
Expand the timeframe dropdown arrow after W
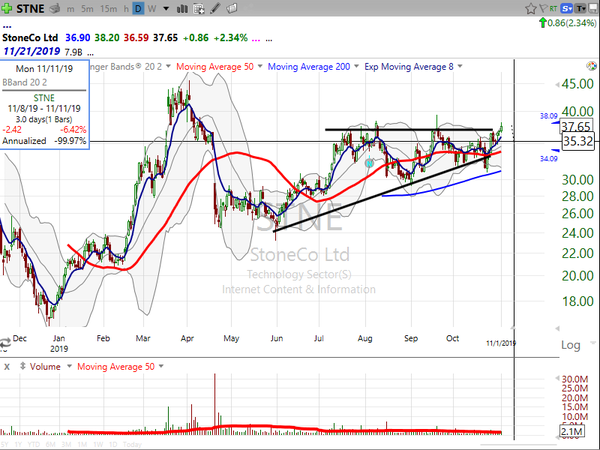point(166,8)
